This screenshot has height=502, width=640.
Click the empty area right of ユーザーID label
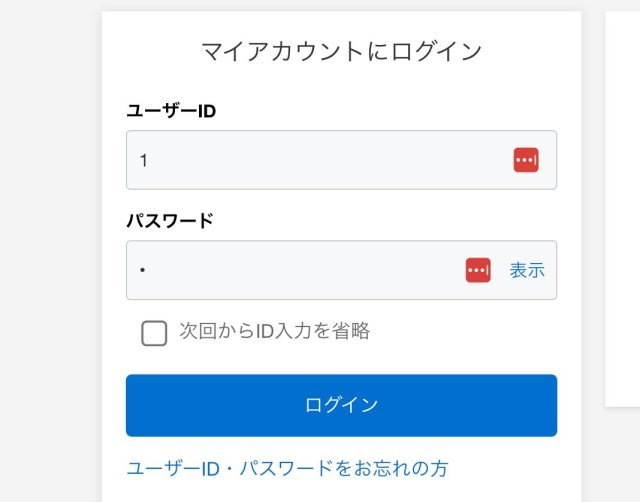pos(400,110)
